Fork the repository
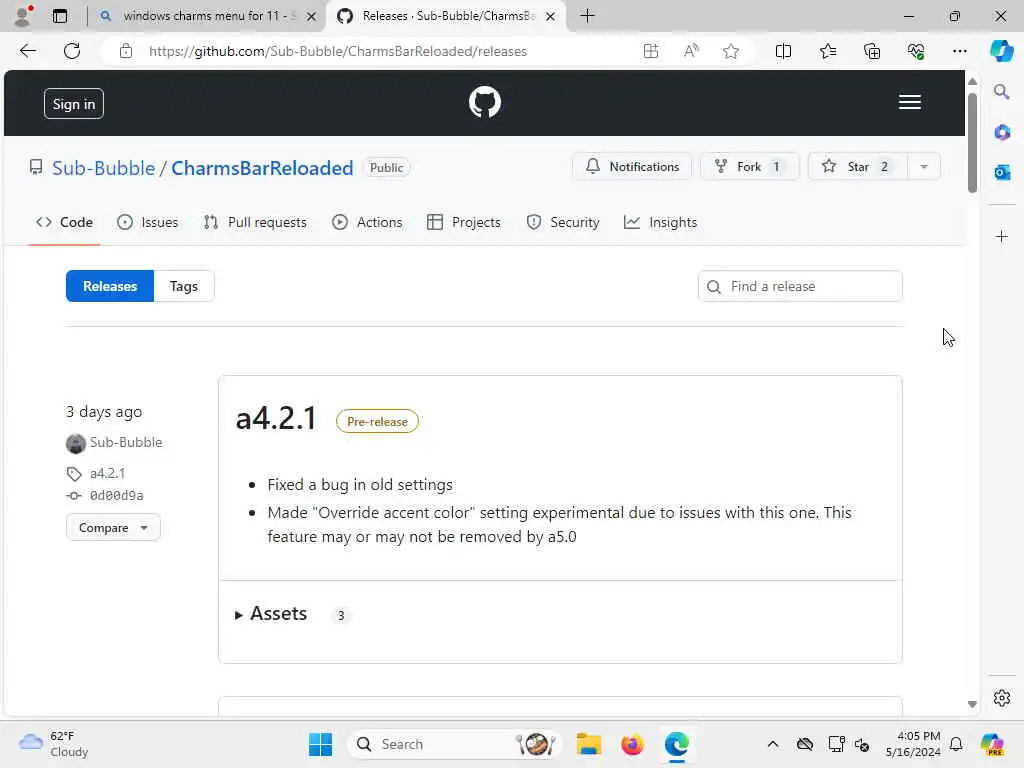Viewport: 1024px width, 768px height. (x=749, y=167)
